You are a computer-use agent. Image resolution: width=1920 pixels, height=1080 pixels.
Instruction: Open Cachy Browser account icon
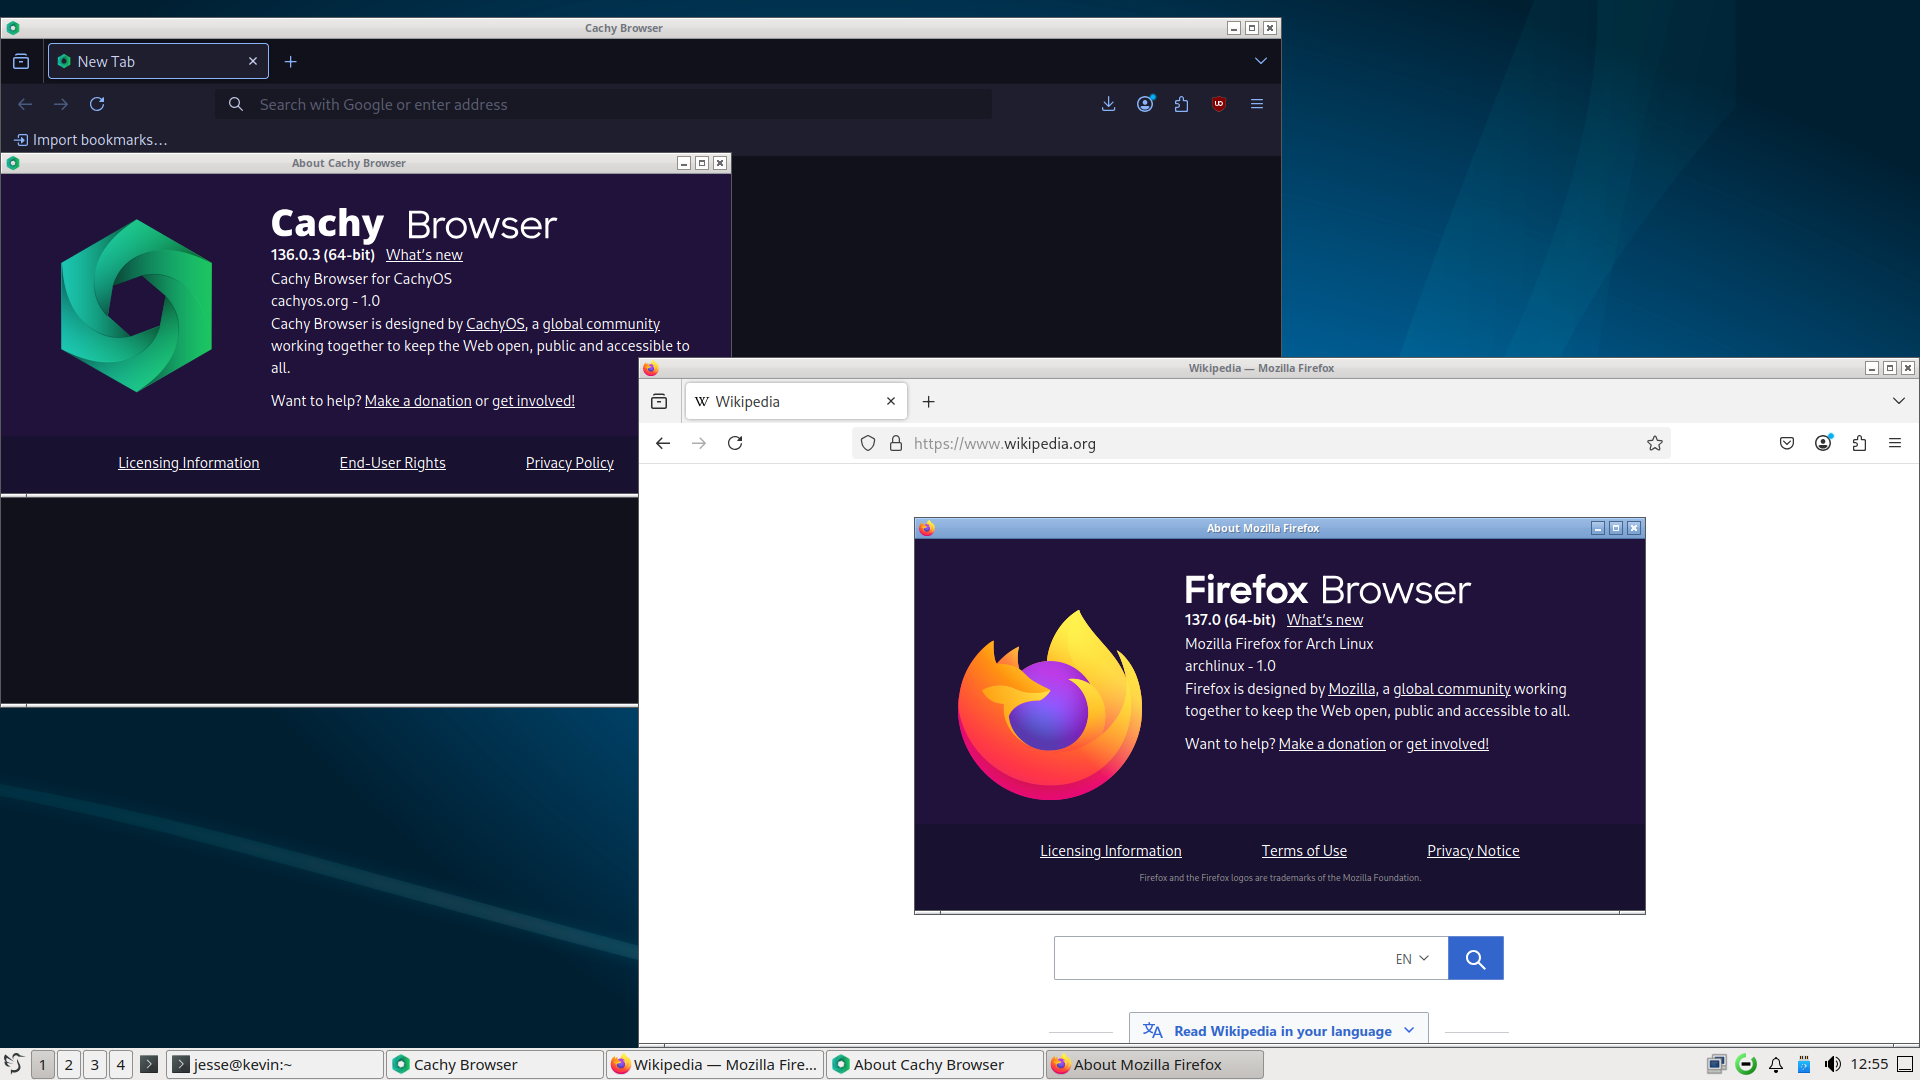pyautogui.click(x=1145, y=104)
